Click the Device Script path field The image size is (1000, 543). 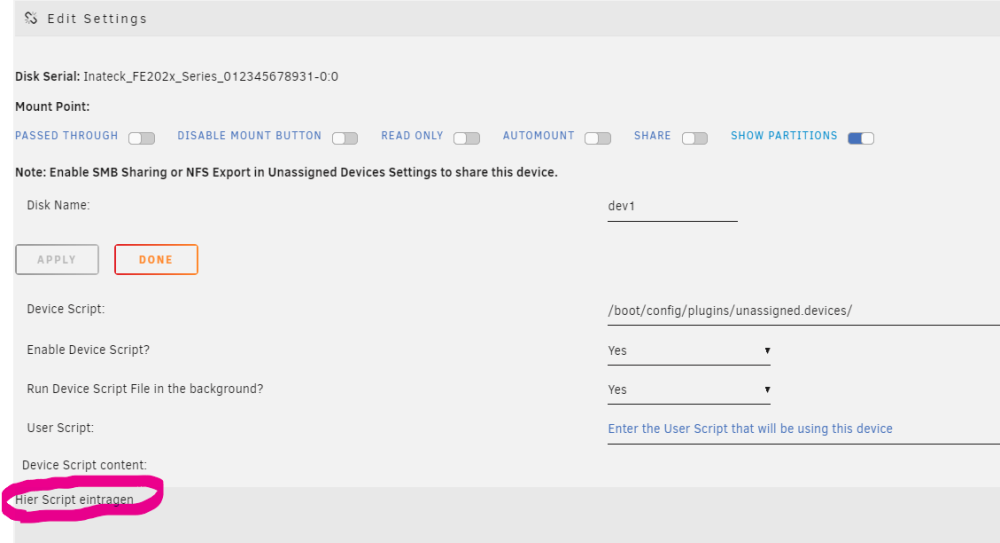[x=804, y=311]
